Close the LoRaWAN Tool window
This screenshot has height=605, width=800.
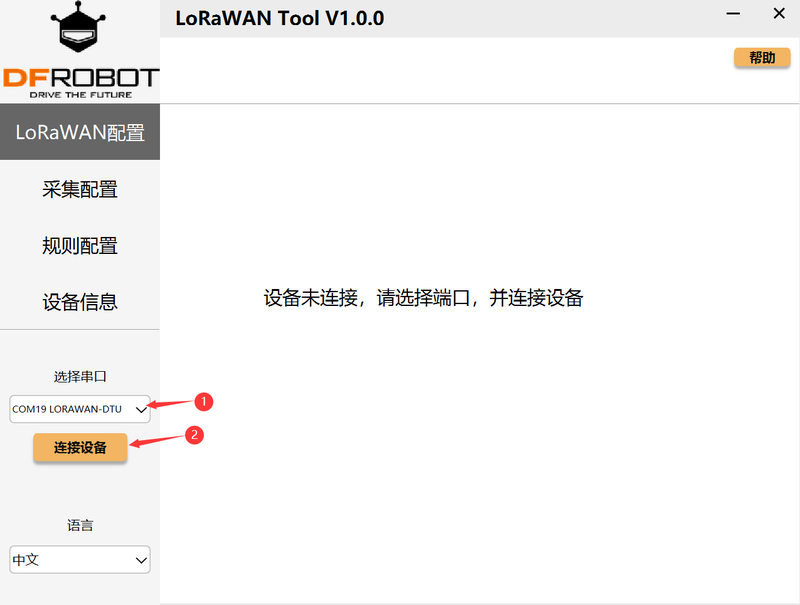779,15
